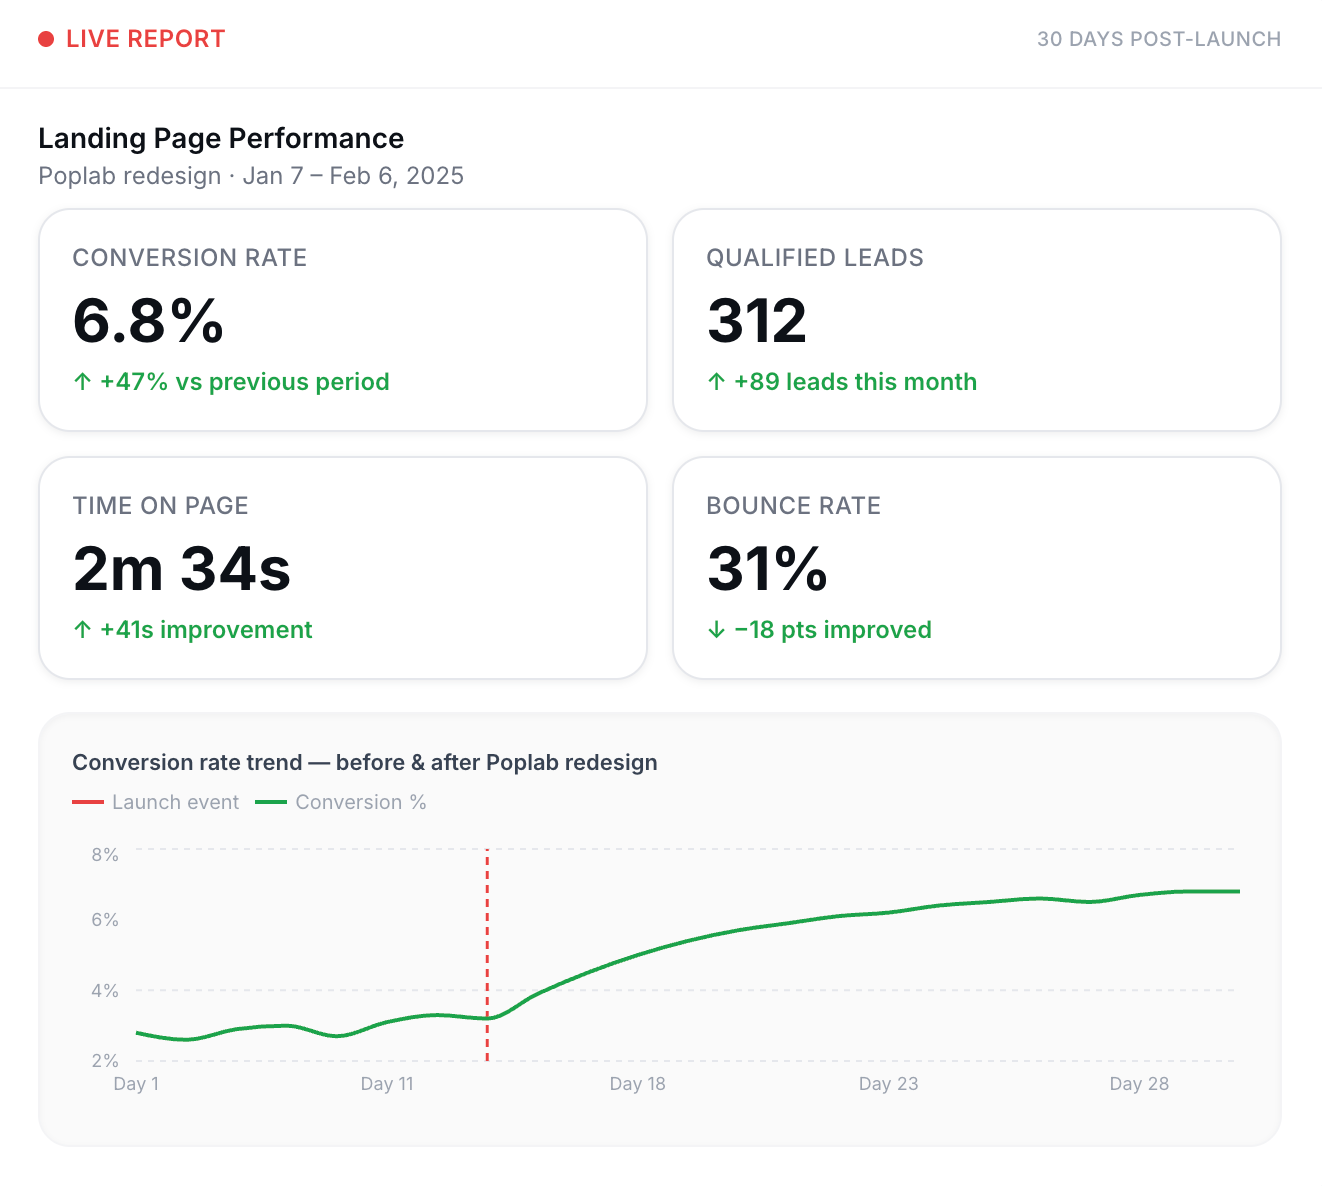This screenshot has width=1322, height=1186.
Task: Click the red Launch event legend line
Action: 88,802
